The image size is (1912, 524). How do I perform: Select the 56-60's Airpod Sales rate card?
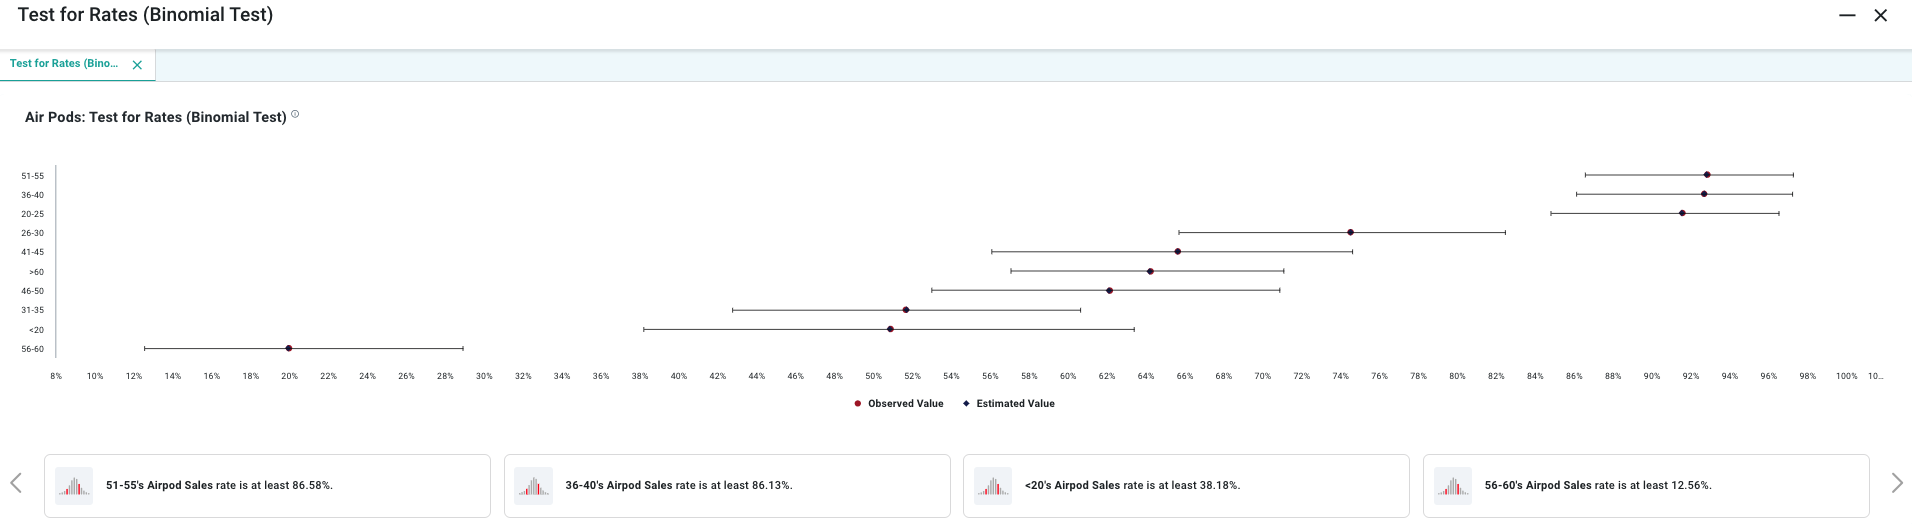tap(1646, 486)
